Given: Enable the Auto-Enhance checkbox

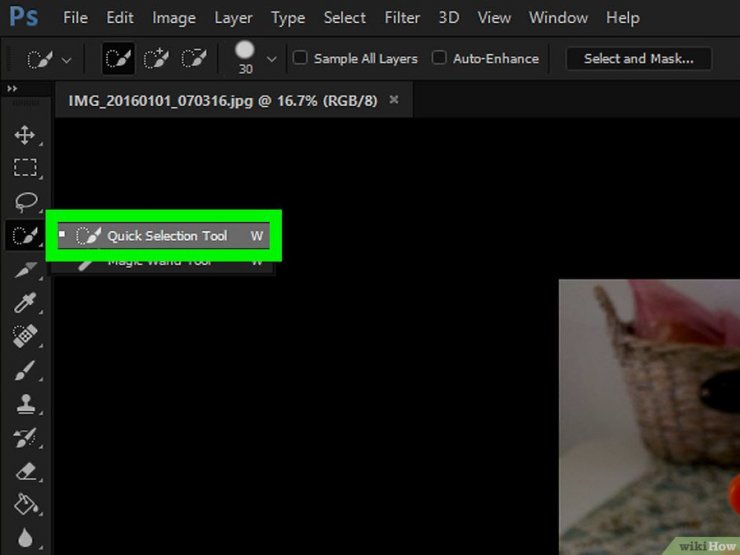Looking at the screenshot, I should click(439, 58).
